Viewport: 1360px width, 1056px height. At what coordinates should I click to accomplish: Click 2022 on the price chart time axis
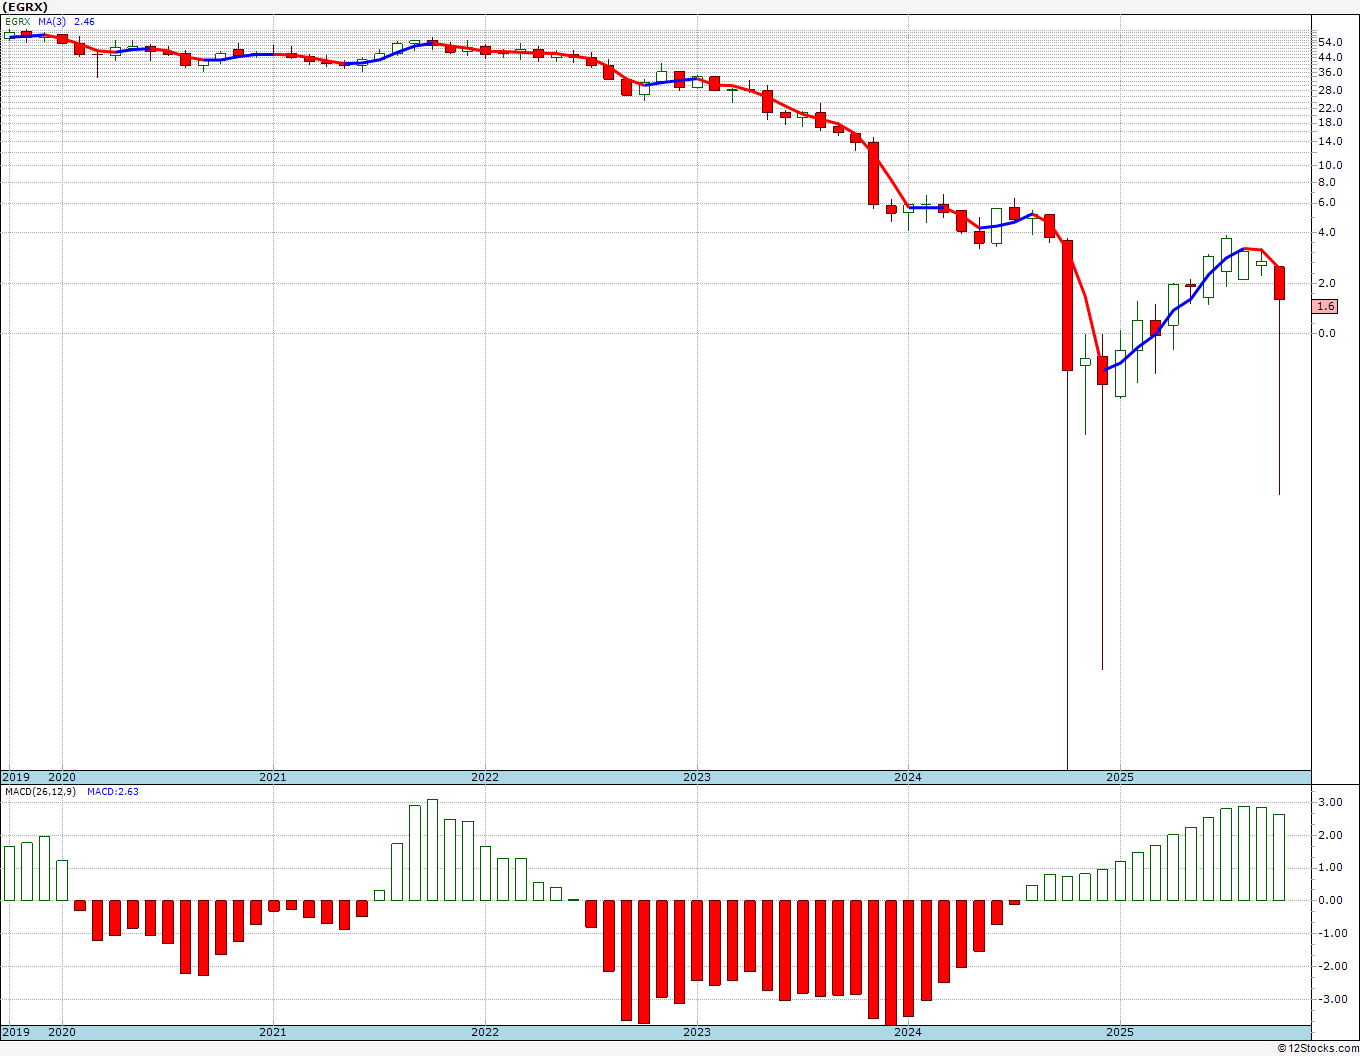point(485,777)
